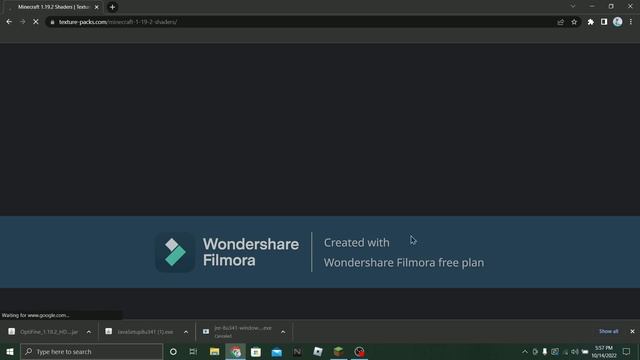Show hidden system tray icons

(525, 352)
